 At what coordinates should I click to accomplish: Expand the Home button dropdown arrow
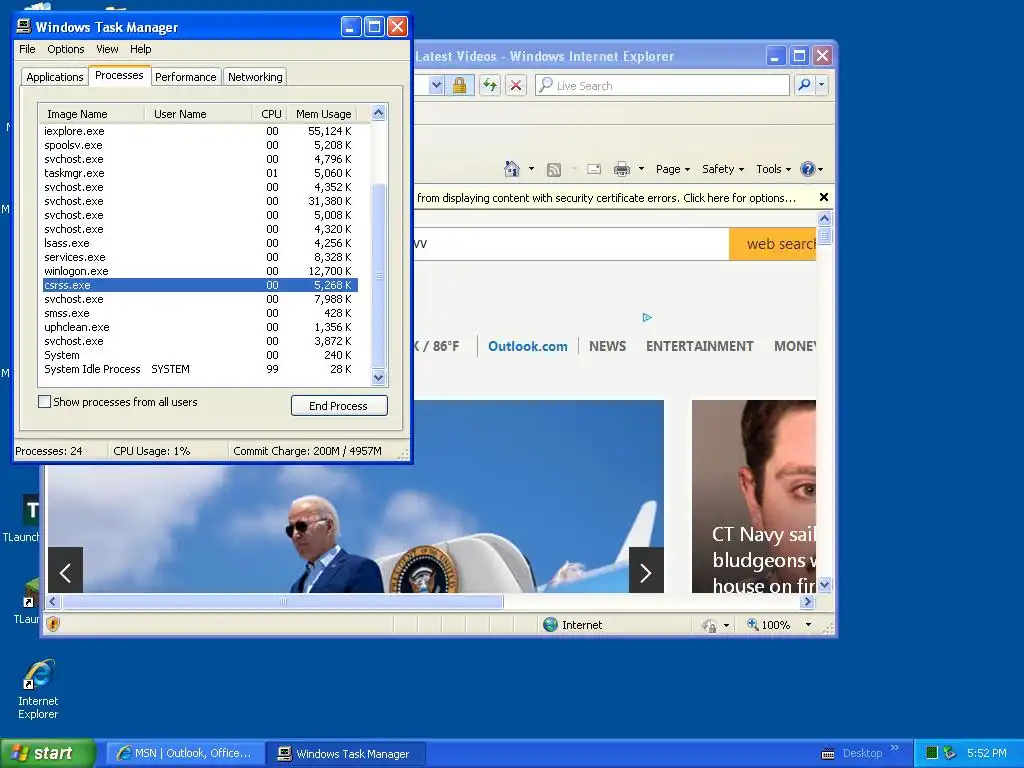531,169
